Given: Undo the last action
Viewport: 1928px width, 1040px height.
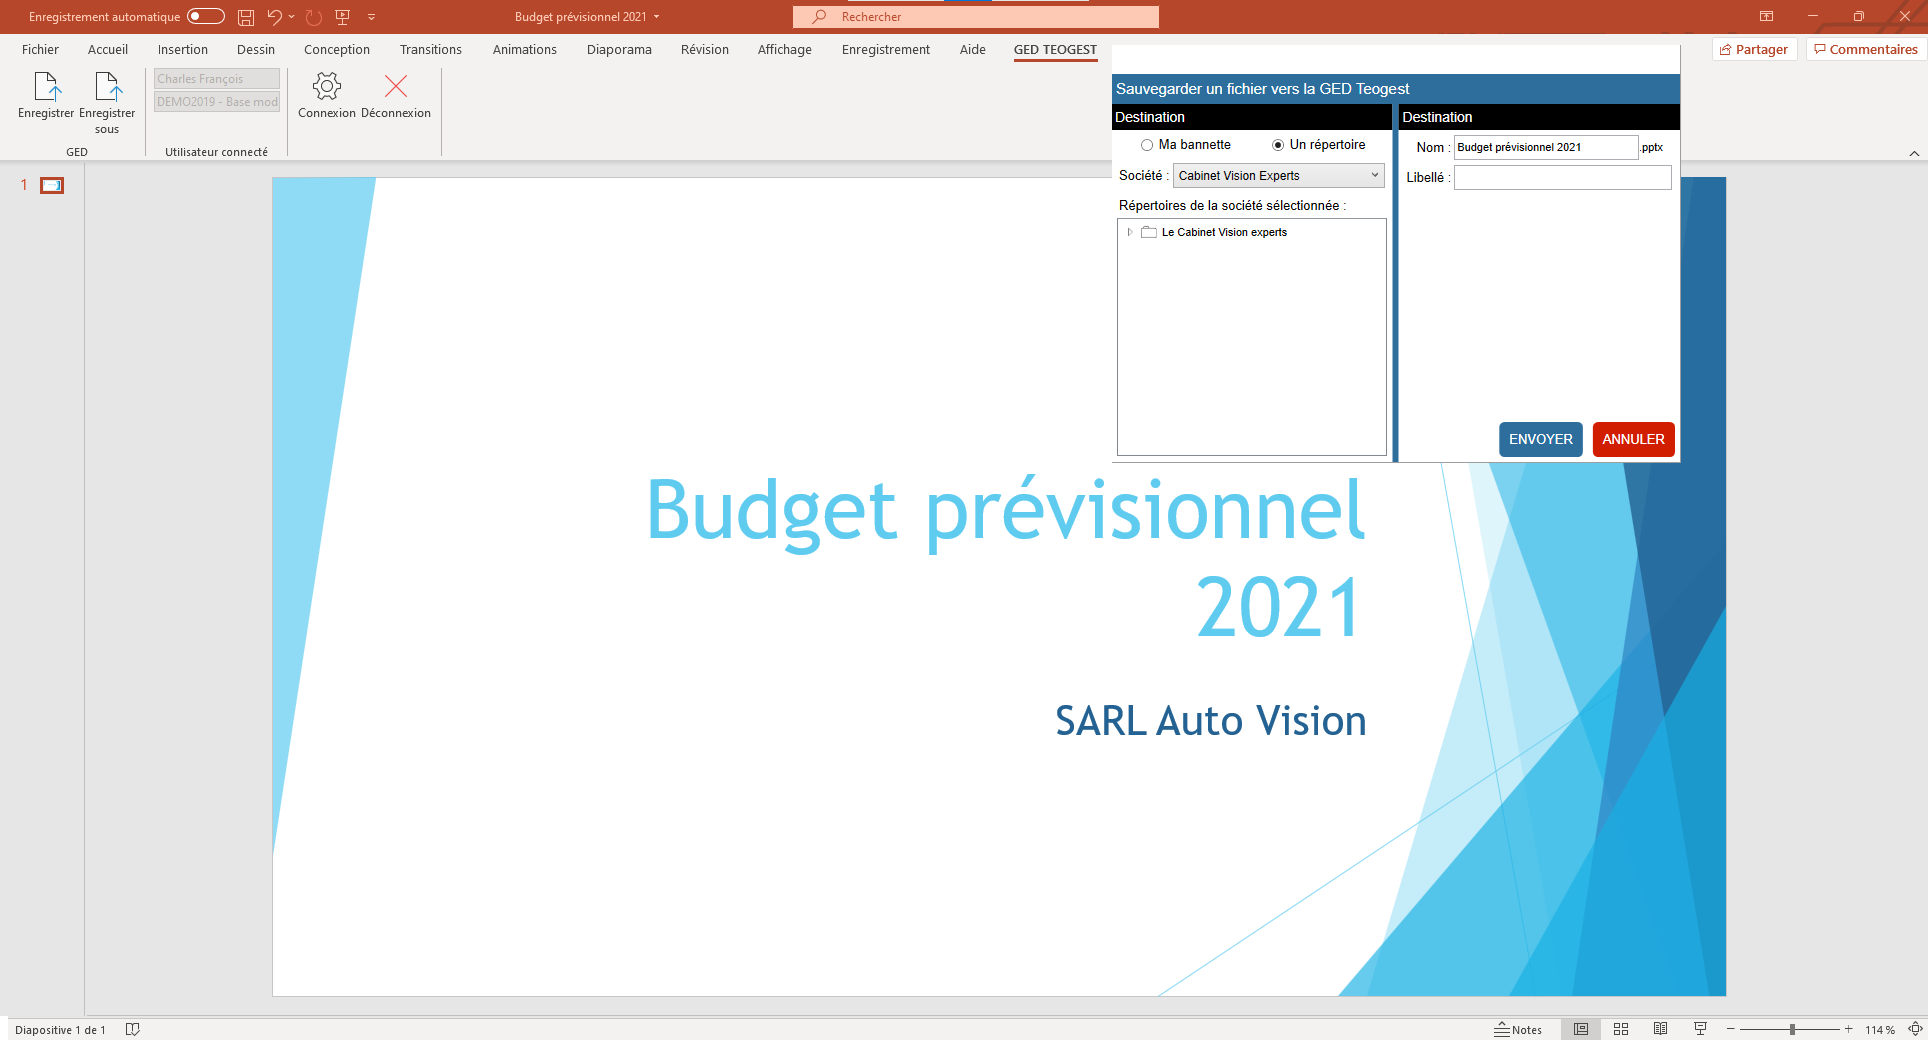Looking at the screenshot, I should coord(274,17).
